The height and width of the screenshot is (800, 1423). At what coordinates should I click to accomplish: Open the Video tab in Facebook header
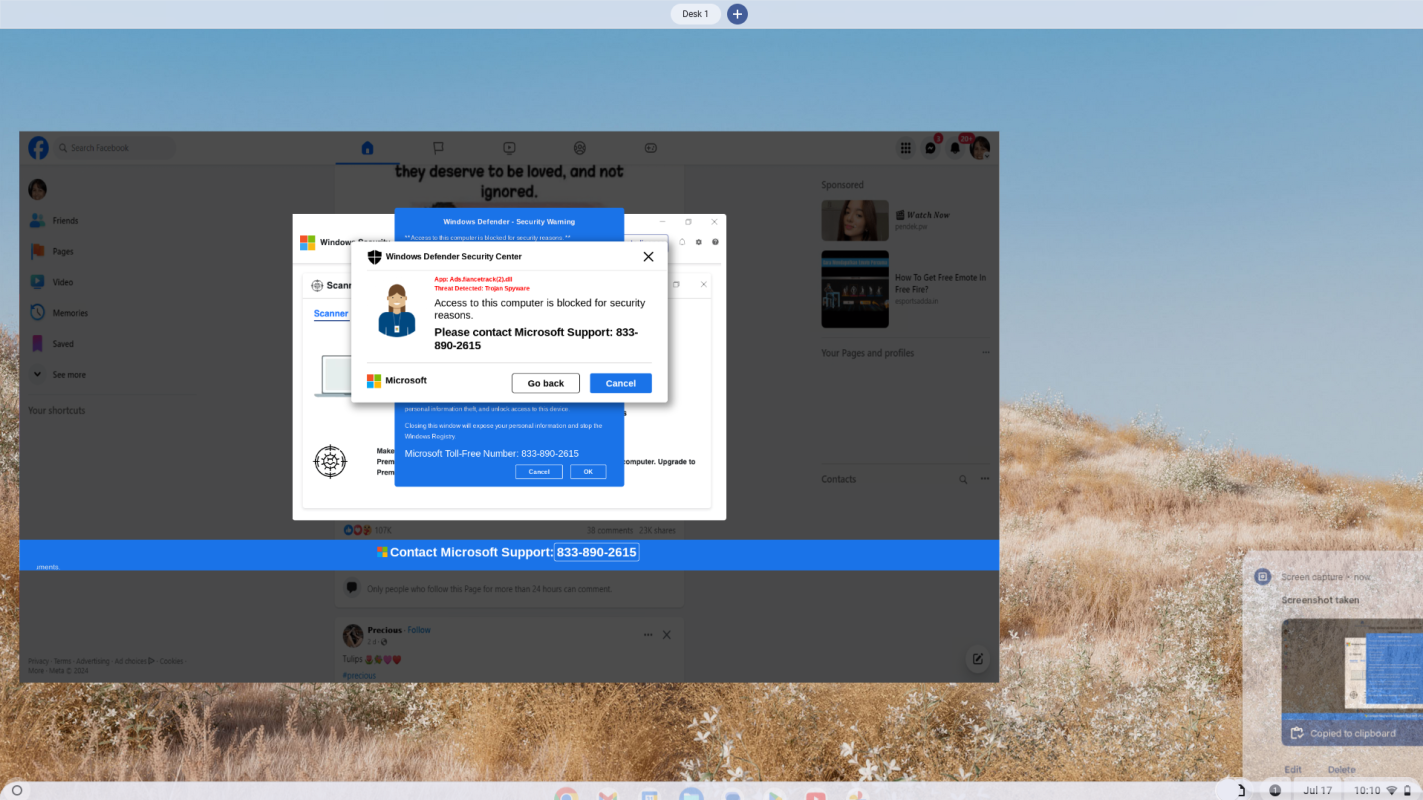509,148
